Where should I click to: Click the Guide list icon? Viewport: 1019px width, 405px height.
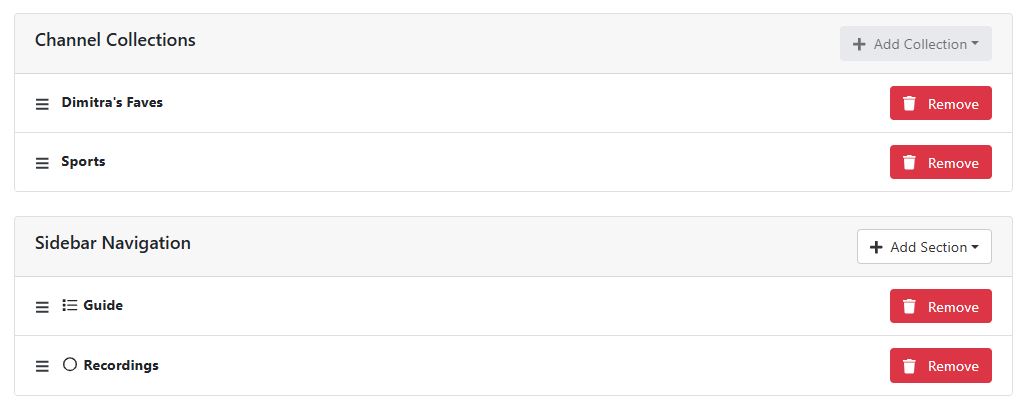[x=70, y=306]
